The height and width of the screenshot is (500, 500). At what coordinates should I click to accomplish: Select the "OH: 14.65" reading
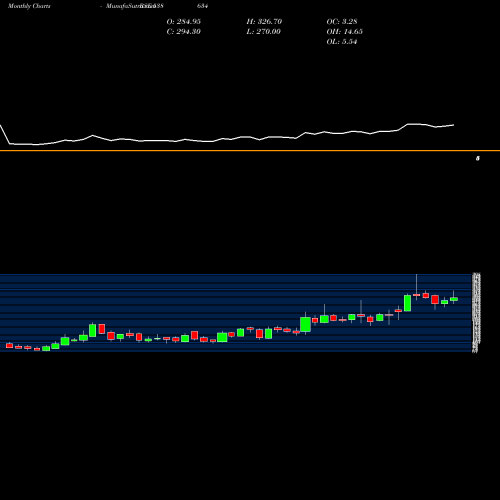point(344,31)
